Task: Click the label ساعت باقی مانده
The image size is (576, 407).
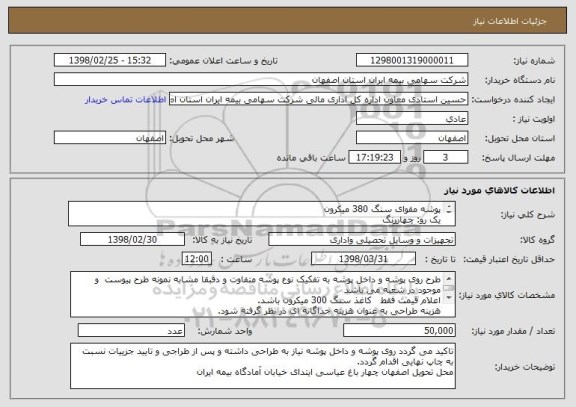Action: tap(311, 158)
